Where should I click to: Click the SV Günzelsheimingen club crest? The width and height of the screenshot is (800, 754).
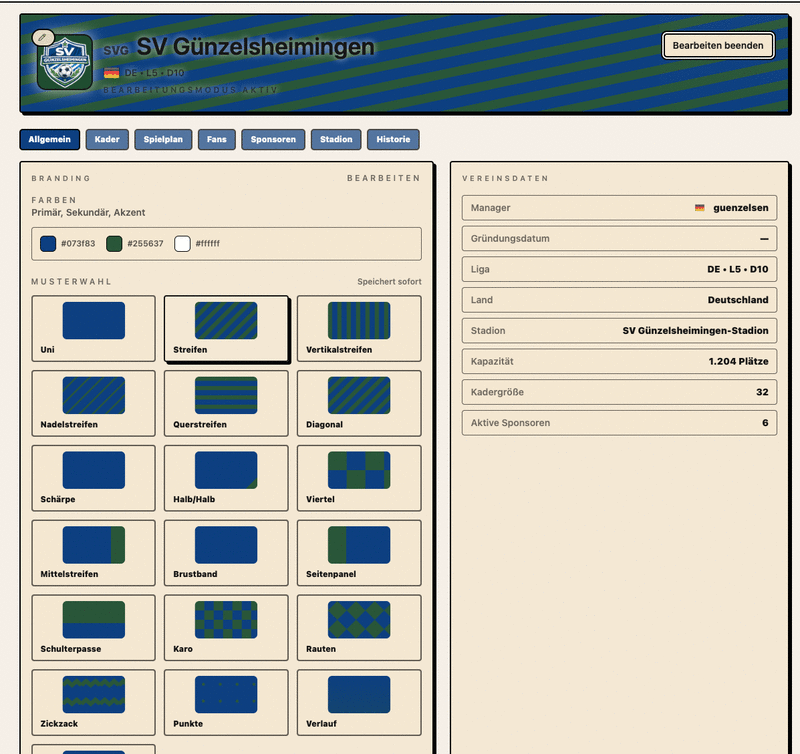[x=66, y=62]
